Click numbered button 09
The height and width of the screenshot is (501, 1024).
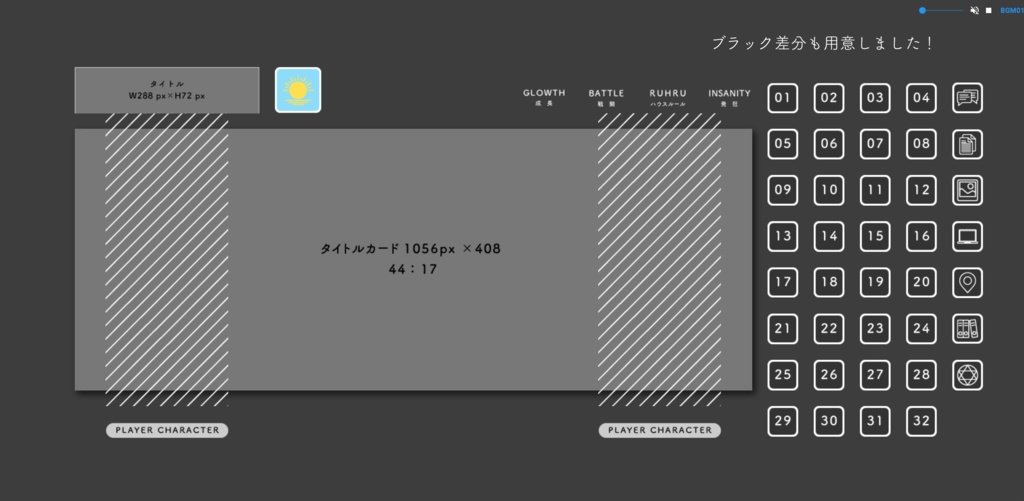click(782, 190)
